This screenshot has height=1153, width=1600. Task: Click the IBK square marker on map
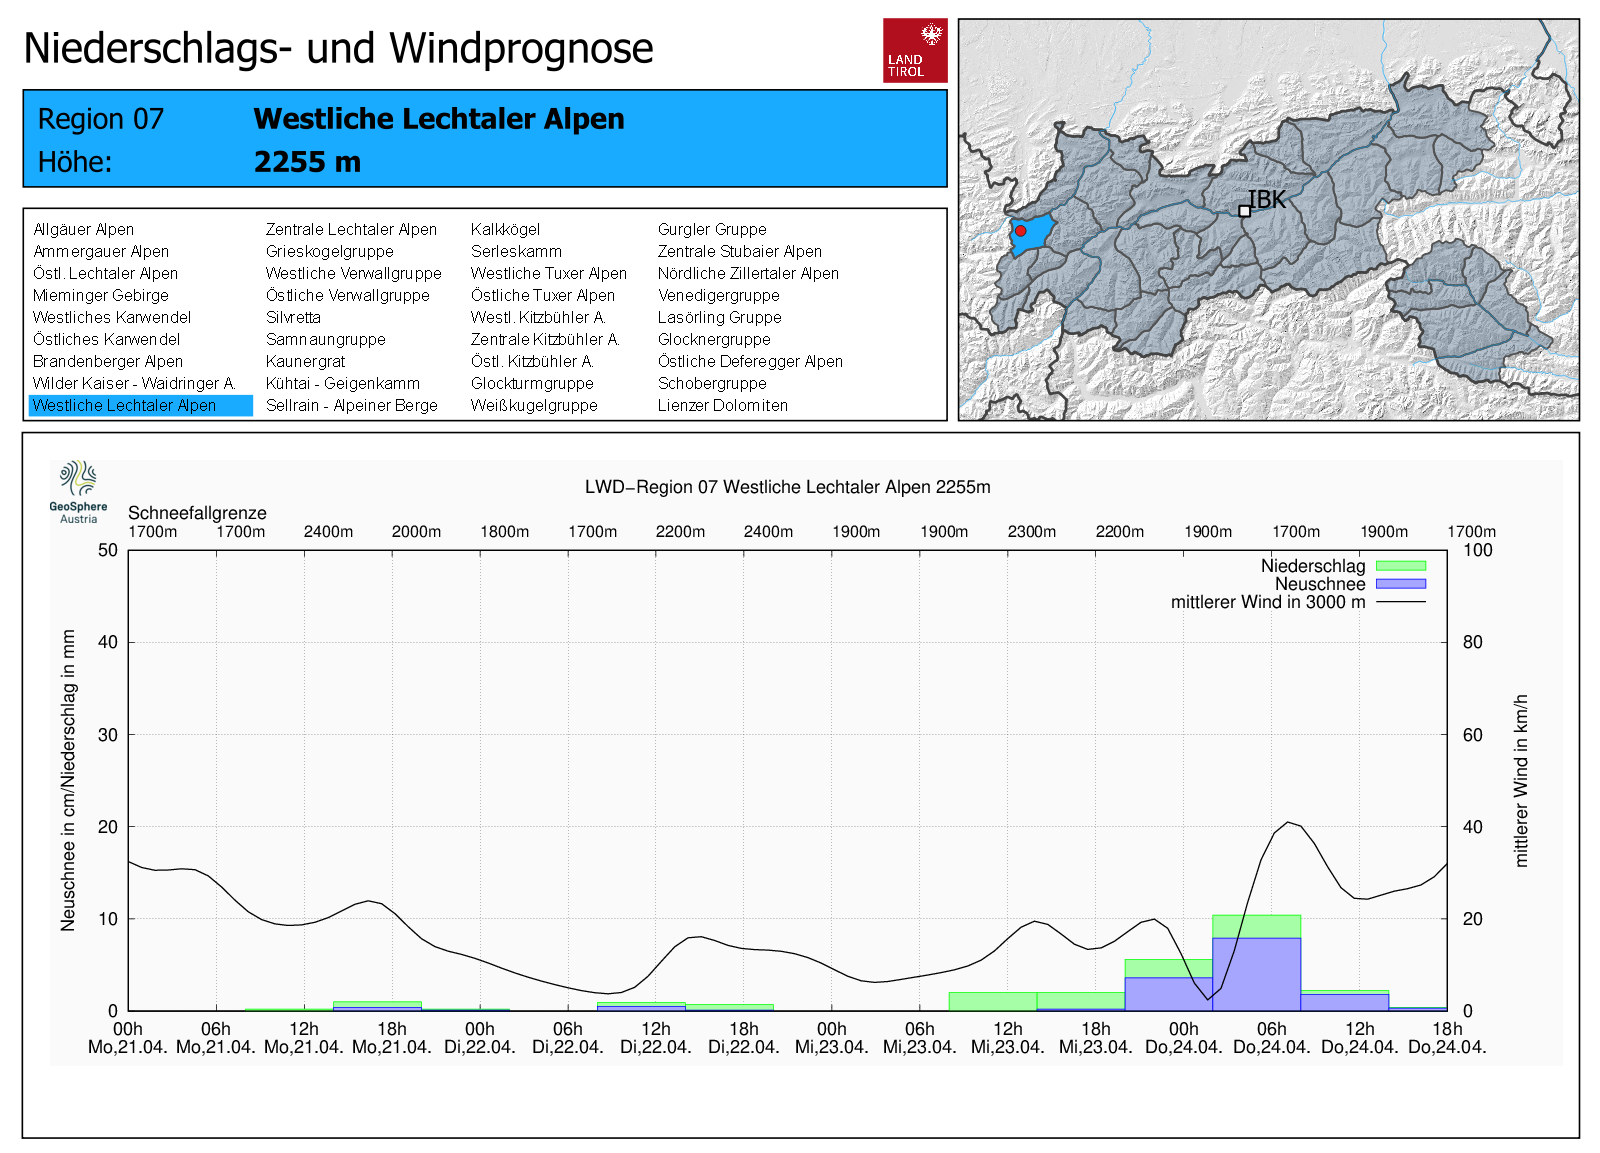pyautogui.click(x=1244, y=211)
